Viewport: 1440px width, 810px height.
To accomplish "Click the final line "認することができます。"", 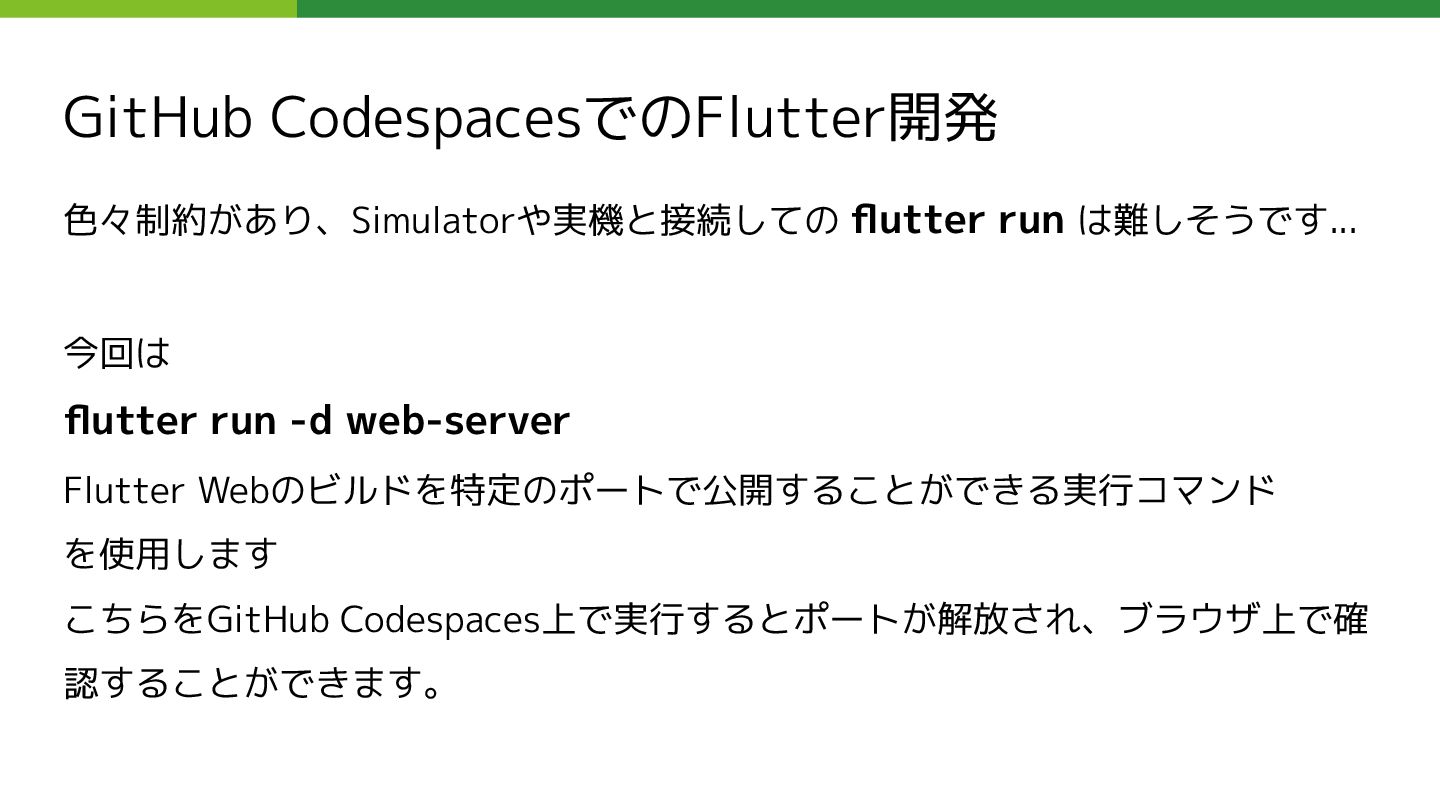I will click(253, 683).
